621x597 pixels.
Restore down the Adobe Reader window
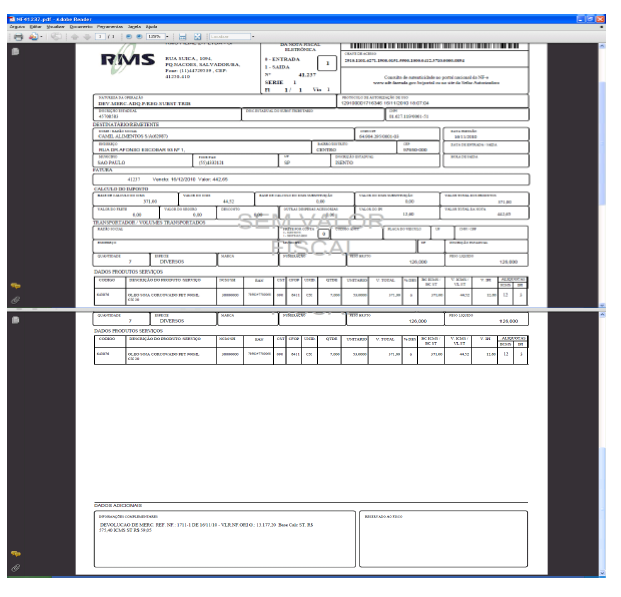click(x=590, y=19)
